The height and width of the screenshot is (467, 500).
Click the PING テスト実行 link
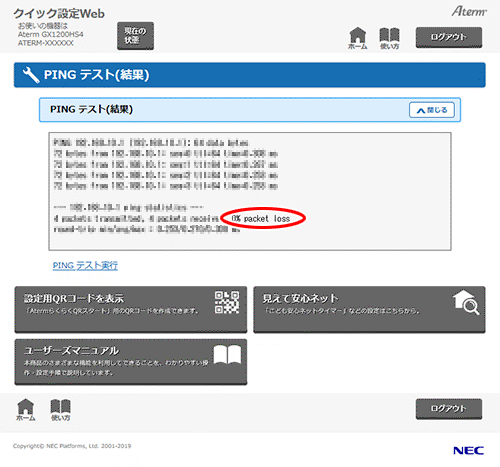[85, 265]
